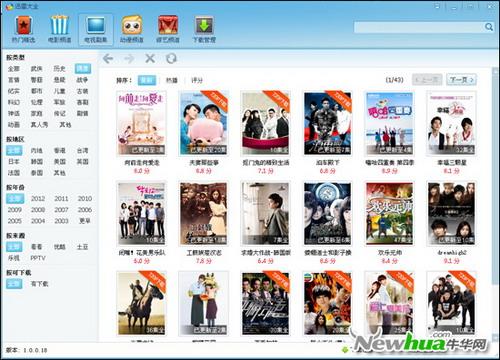Click the 7.1 分 rating text

[266, 171]
